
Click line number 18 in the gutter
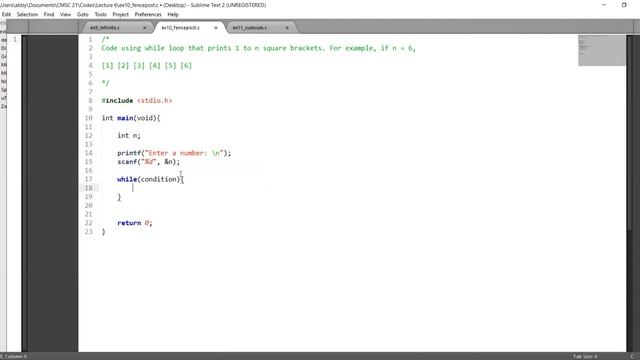point(89,188)
